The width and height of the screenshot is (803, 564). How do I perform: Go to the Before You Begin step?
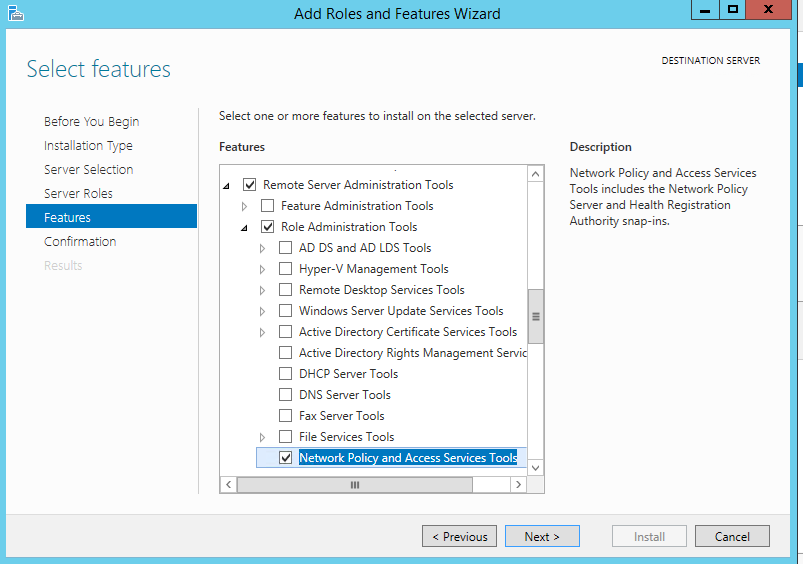coord(91,121)
